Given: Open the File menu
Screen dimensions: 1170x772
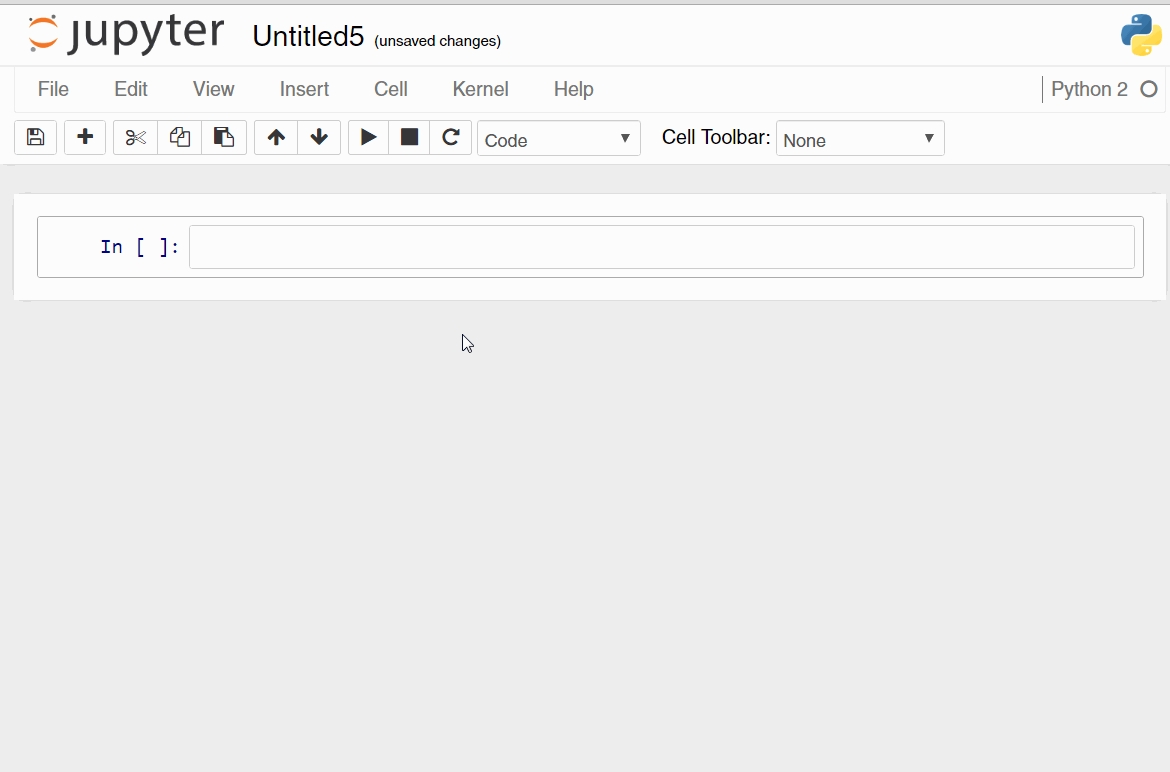Looking at the screenshot, I should pyautogui.click(x=53, y=89).
